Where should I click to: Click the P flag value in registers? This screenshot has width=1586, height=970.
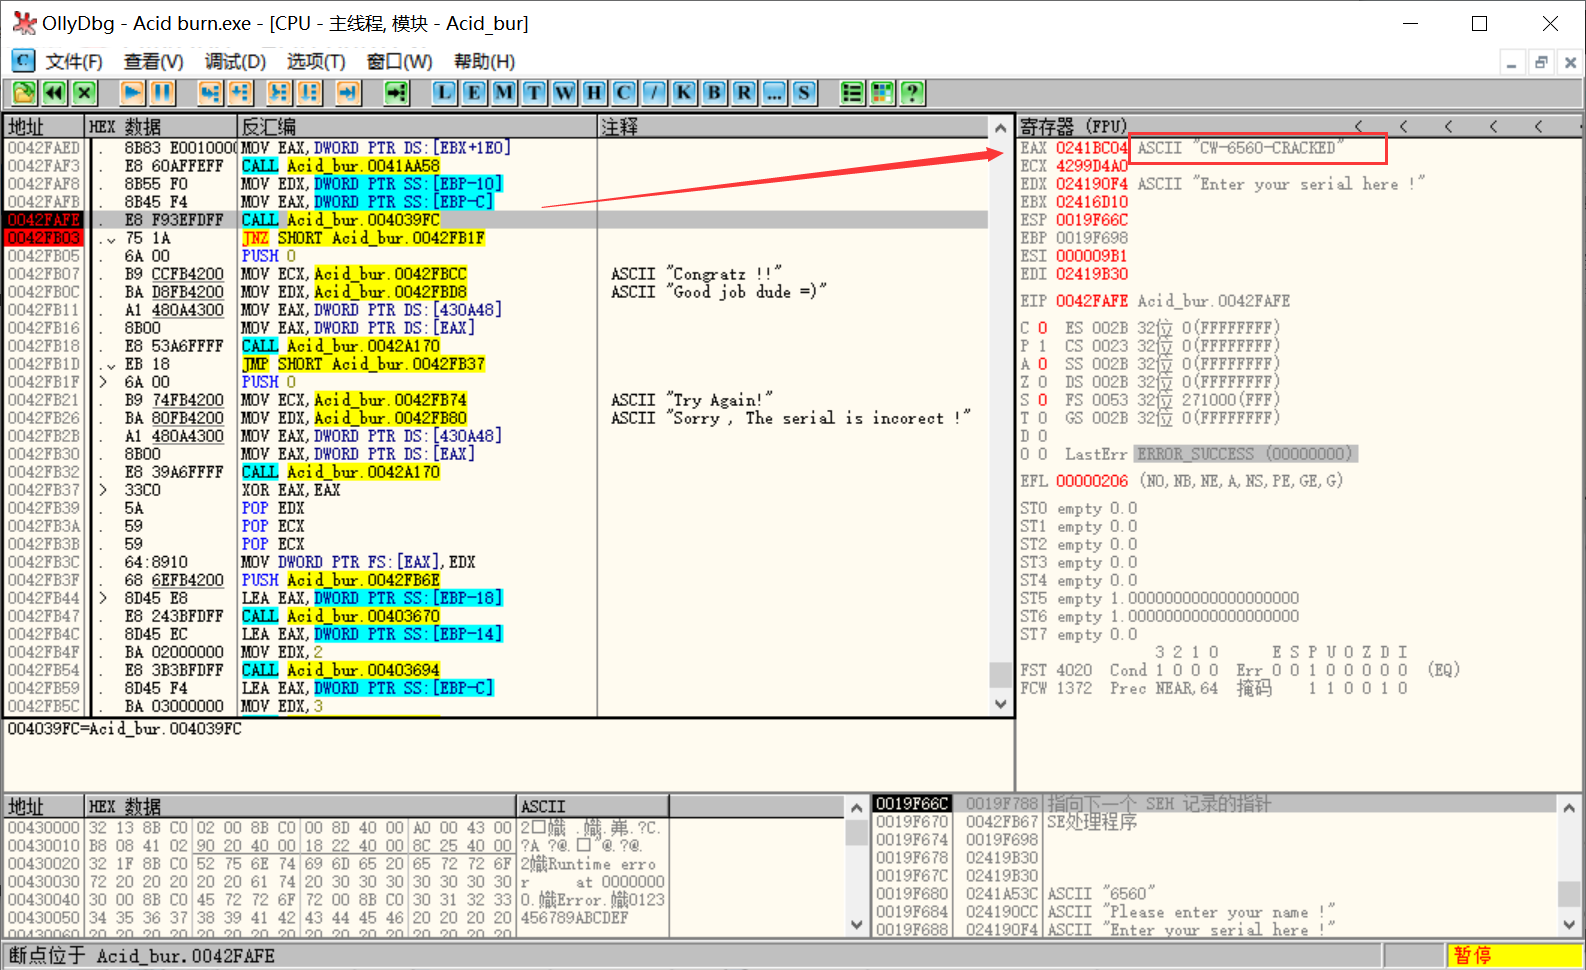(1042, 346)
